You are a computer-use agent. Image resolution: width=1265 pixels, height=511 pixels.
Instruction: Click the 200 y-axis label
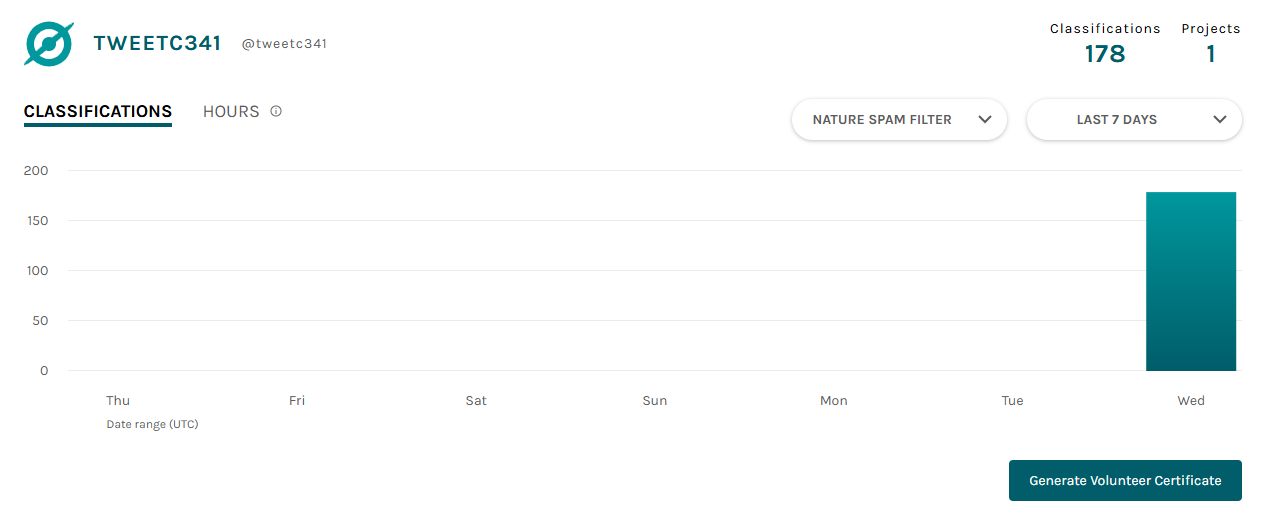36,170
